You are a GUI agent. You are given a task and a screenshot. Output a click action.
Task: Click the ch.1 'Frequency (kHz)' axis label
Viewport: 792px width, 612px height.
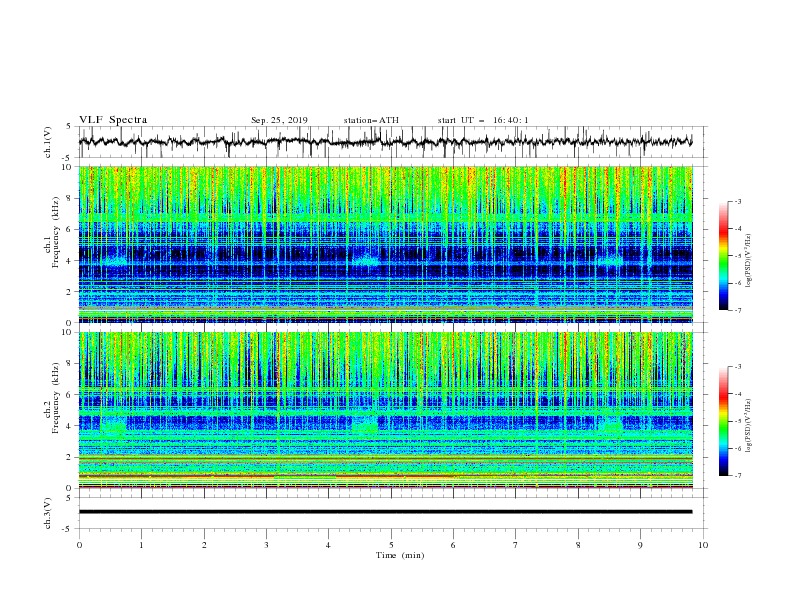pyautogui.click(x=56, y=232)
